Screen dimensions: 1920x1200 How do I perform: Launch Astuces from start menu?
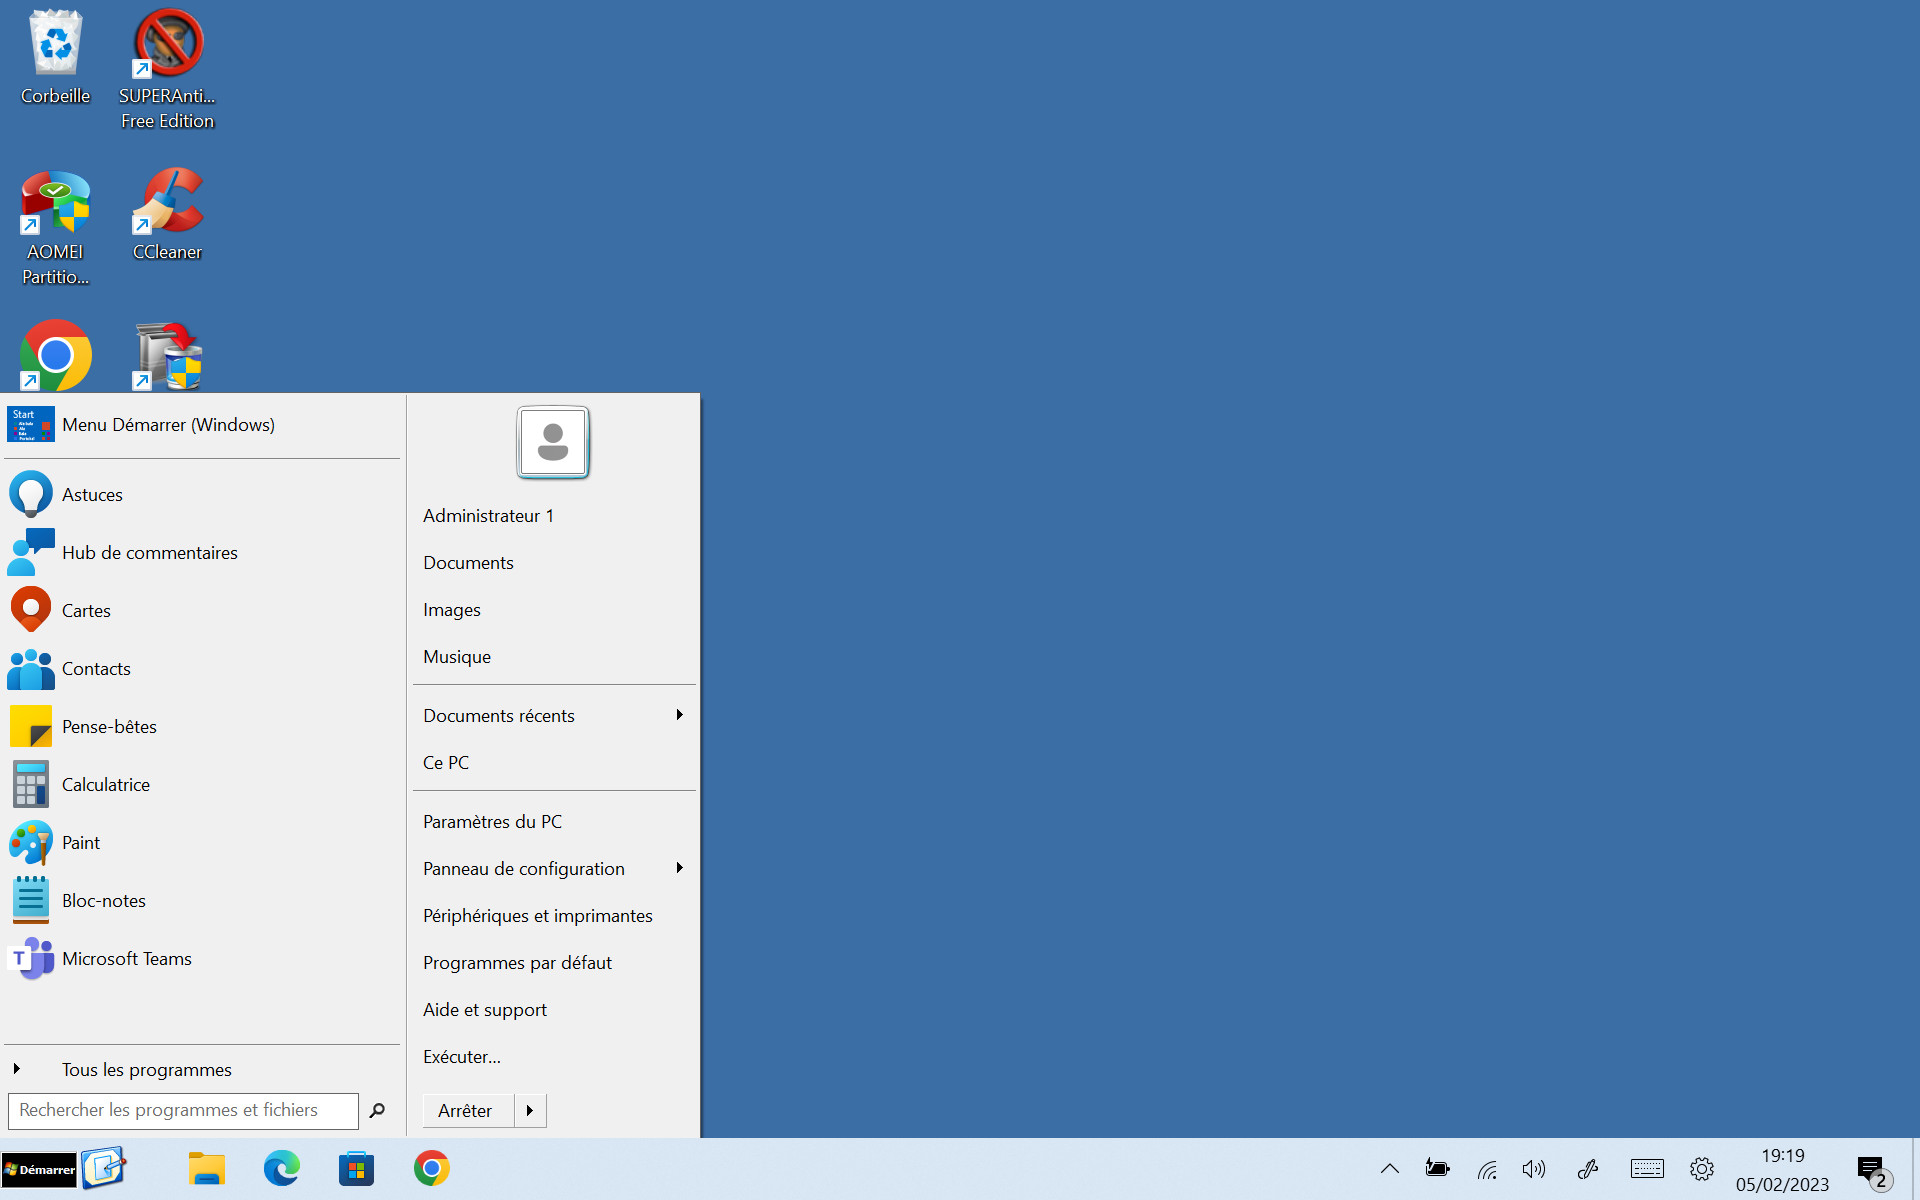click(202, 494)
